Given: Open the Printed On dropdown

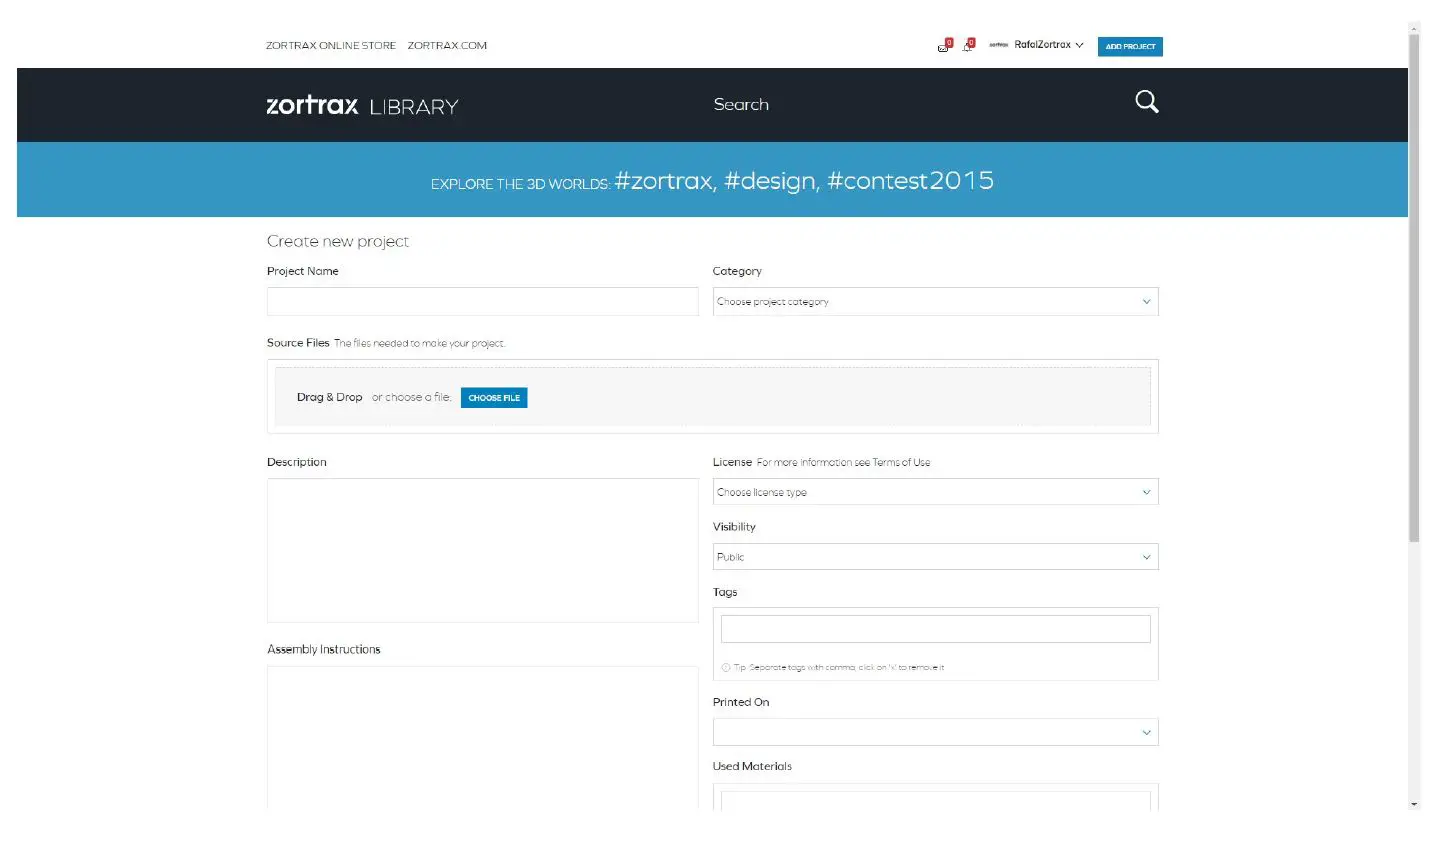Looking at the screenshot, I should click(x=934, y=732).
